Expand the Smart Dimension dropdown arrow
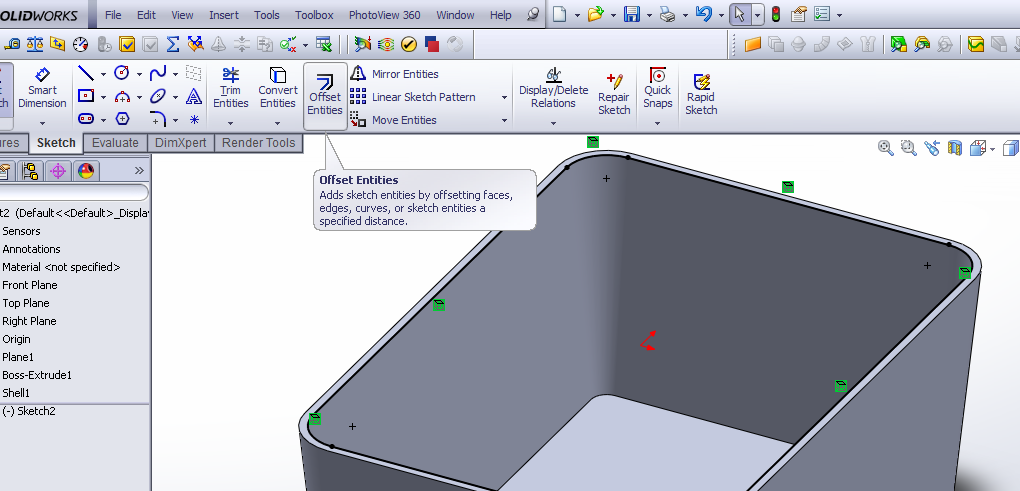The image size is (1020, 491). pyautogui.click(x=42, y=122)
